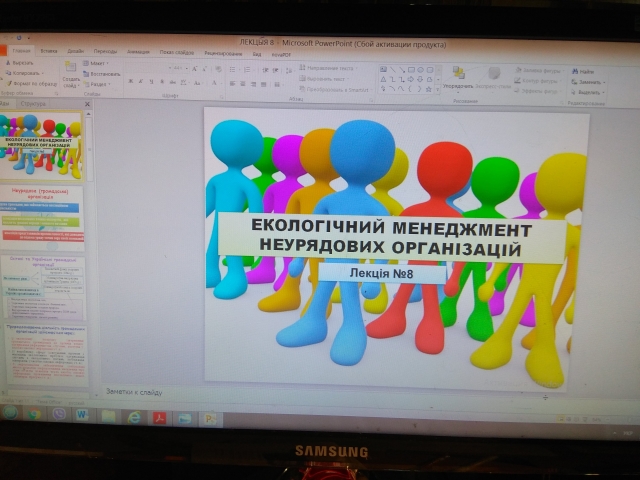
Task: Click the New Slide (Создать слайд) icon
Action: 71,67
